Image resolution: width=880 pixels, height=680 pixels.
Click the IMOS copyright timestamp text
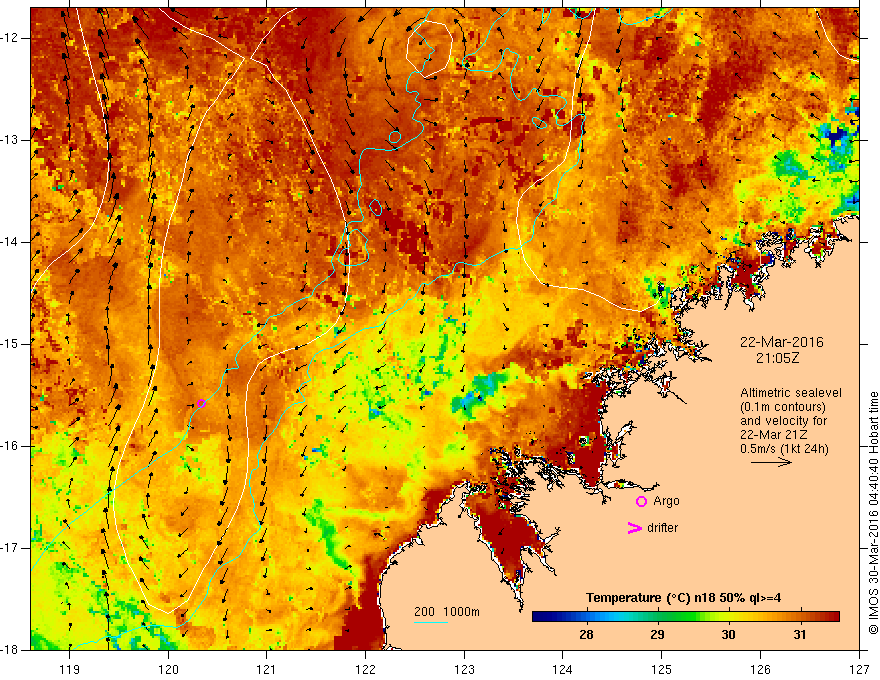(x=873, y=513)
